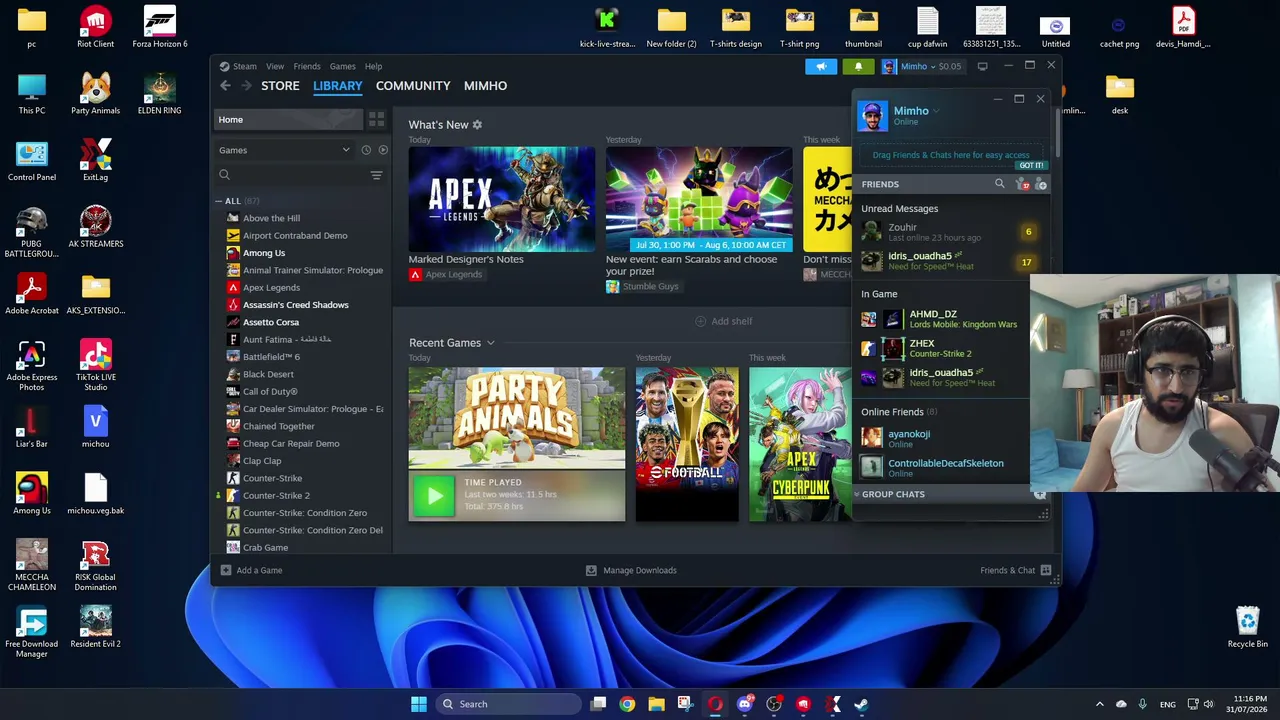
Task: Open Riot Client desktop shortcut
Action: point(95,28)
